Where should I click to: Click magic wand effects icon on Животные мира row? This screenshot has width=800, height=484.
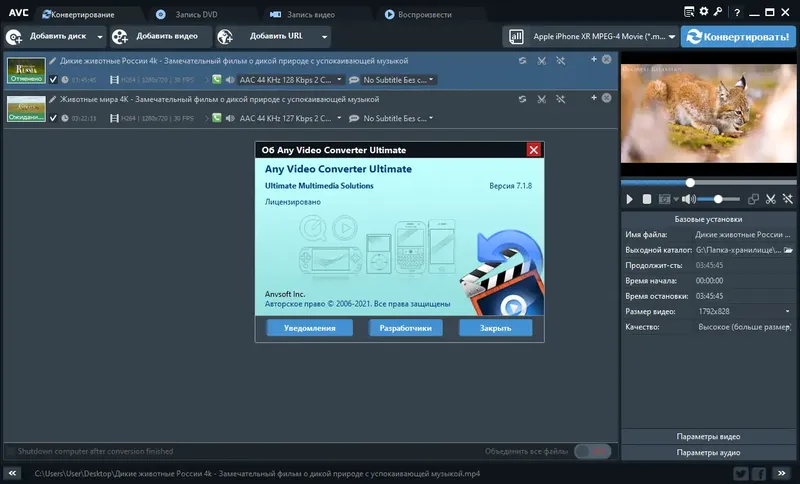pos(560,99)
